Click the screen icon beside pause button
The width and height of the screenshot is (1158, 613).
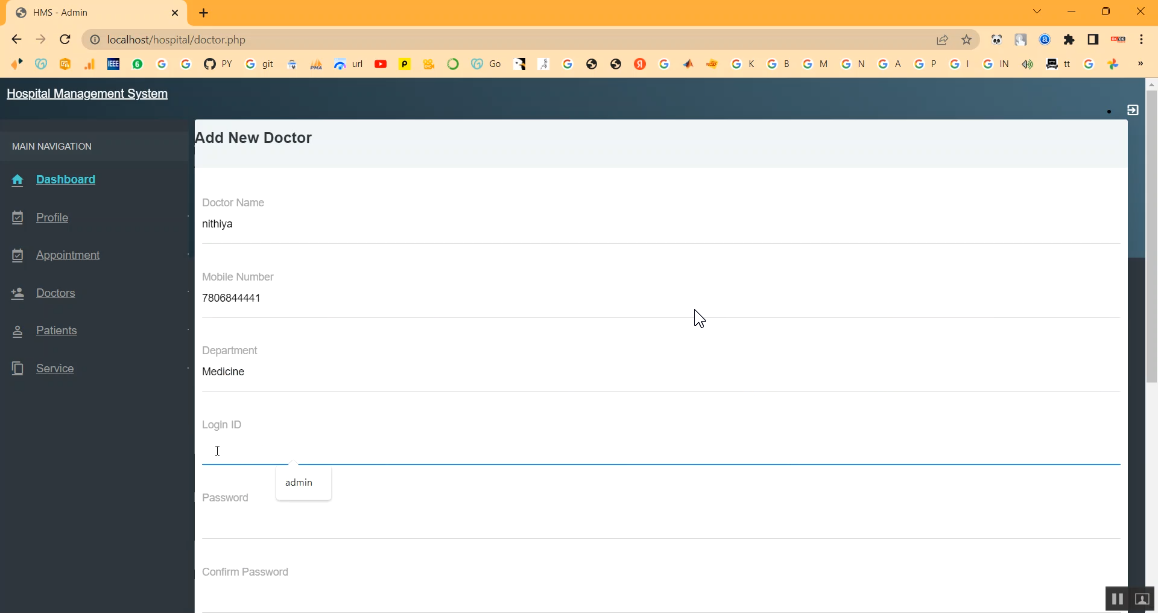tap(1142, 599)
